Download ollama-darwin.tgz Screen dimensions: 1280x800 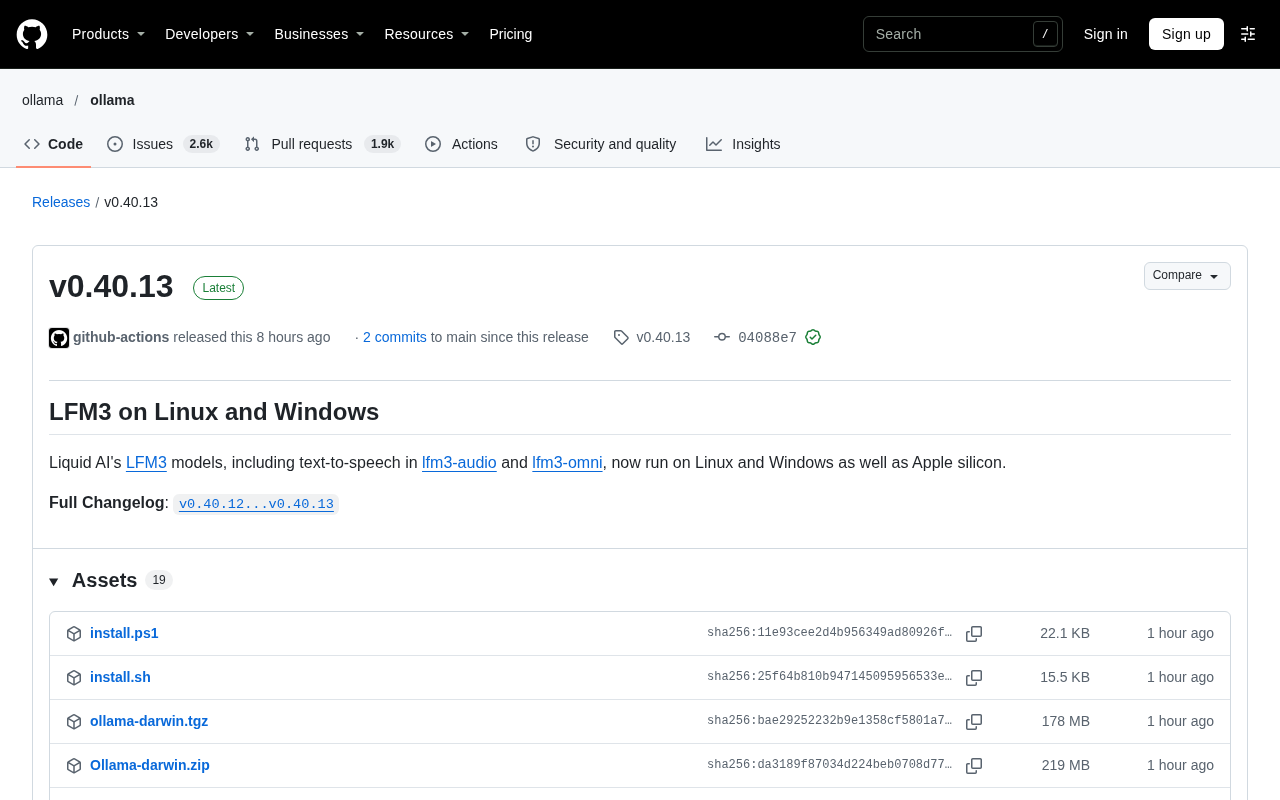(x=149, y=721)
